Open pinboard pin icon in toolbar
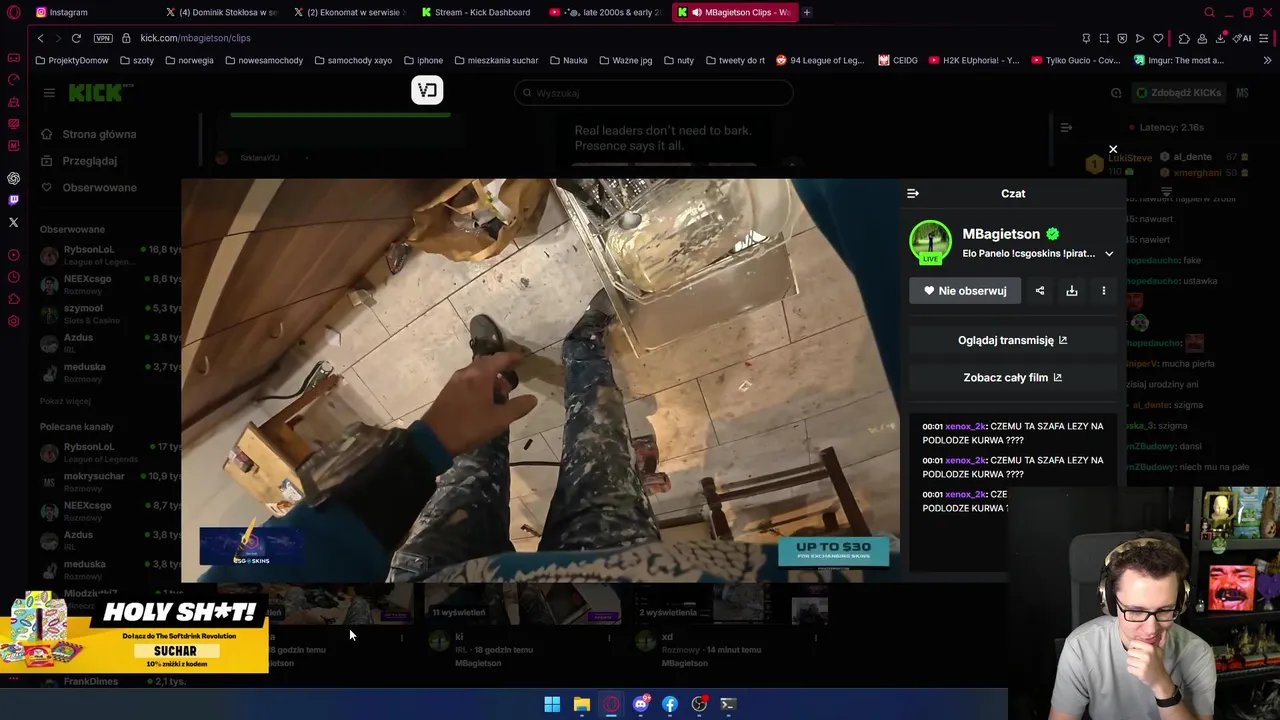This screenshot has width=1280, height=720. pyautogui.click(x=1086, y=38)
